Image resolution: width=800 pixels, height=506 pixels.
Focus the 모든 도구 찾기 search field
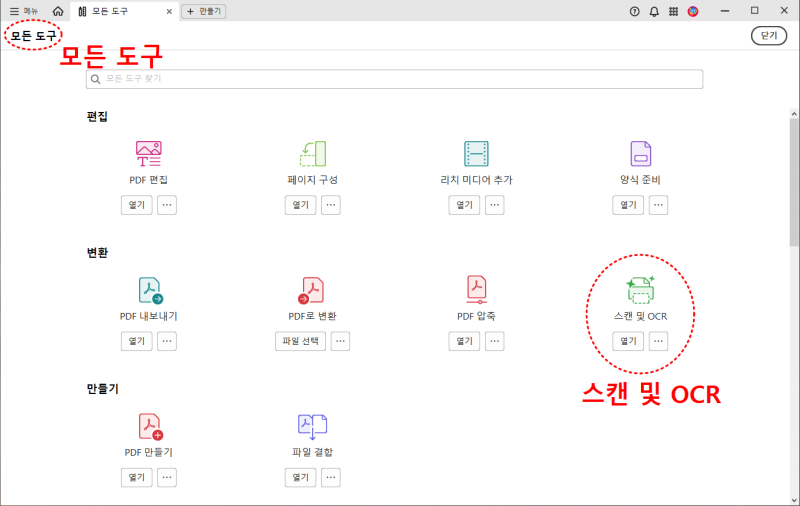coord(394,79)
